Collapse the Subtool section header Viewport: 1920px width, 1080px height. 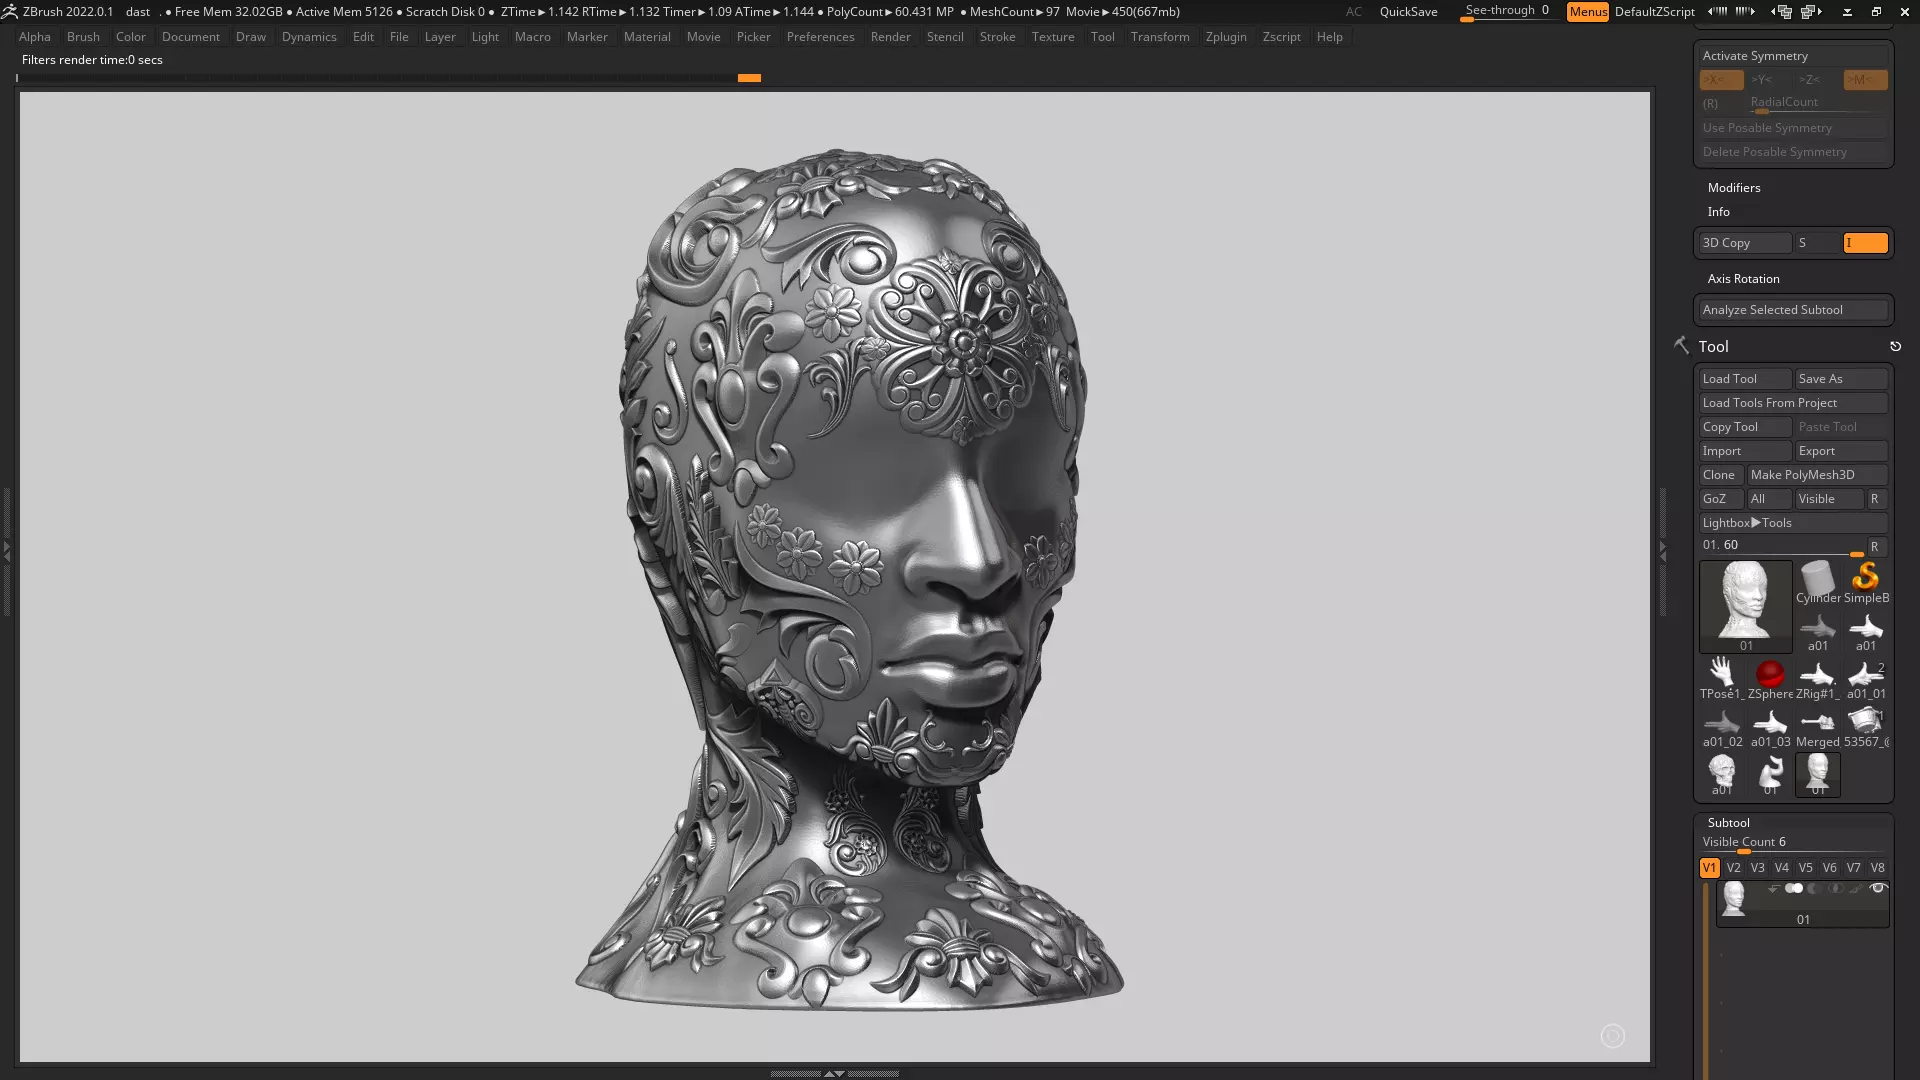(1729, 823)
